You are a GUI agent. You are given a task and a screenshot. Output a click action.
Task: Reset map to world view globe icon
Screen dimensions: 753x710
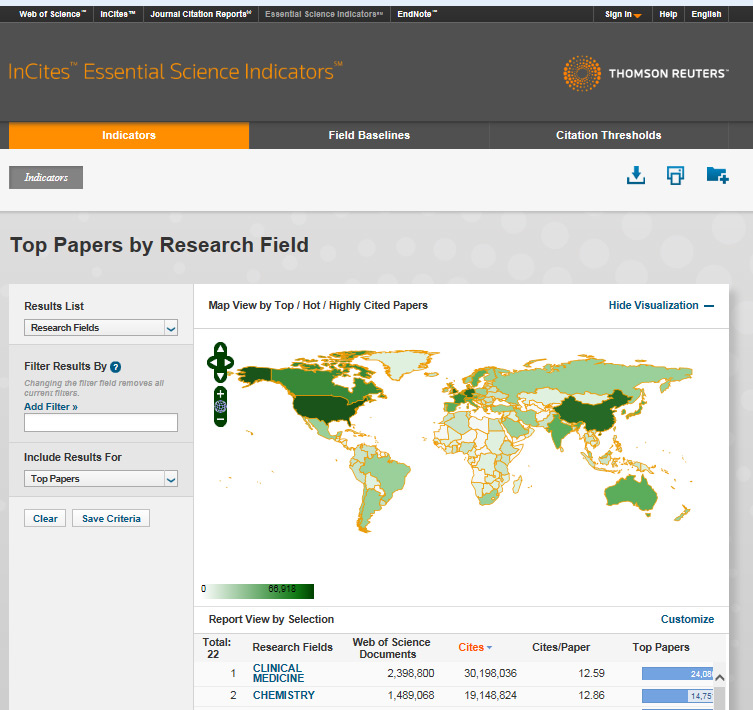(x=220, y=407)
